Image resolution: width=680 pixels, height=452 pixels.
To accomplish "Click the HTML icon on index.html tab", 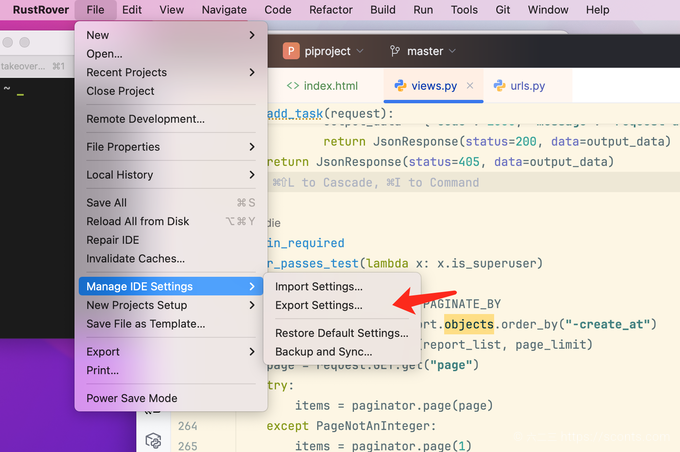I will point(293,86).
